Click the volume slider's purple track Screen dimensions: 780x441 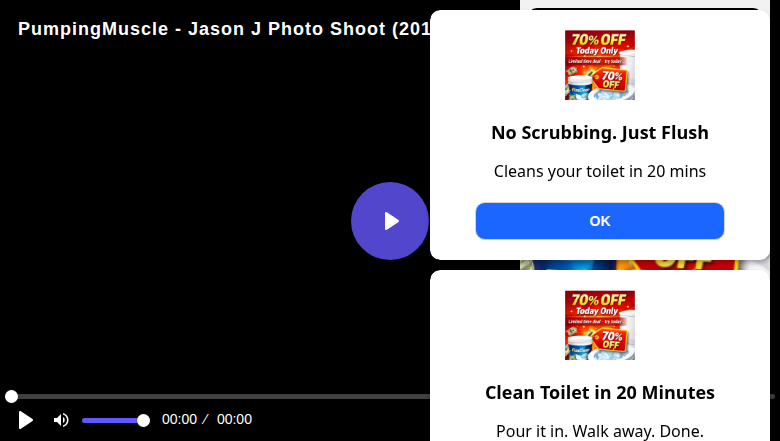[x=113, y=421]
